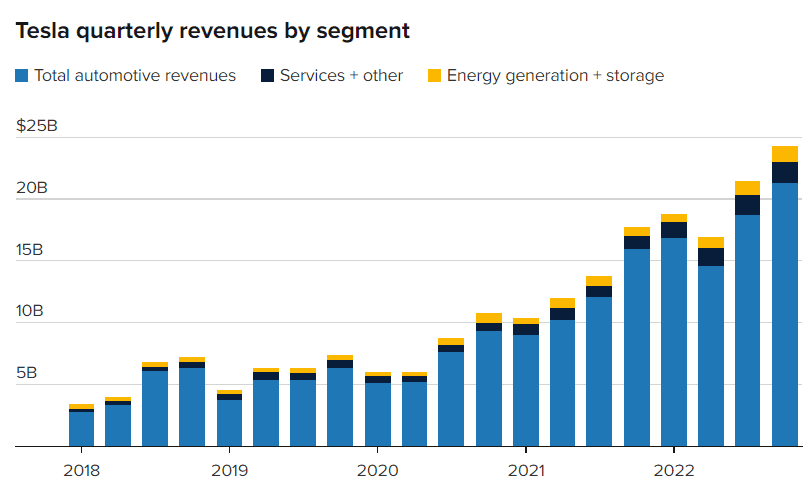Click the tallest bar's blue automotive segment at far right

pyautogui.click(x=785, y=314)
